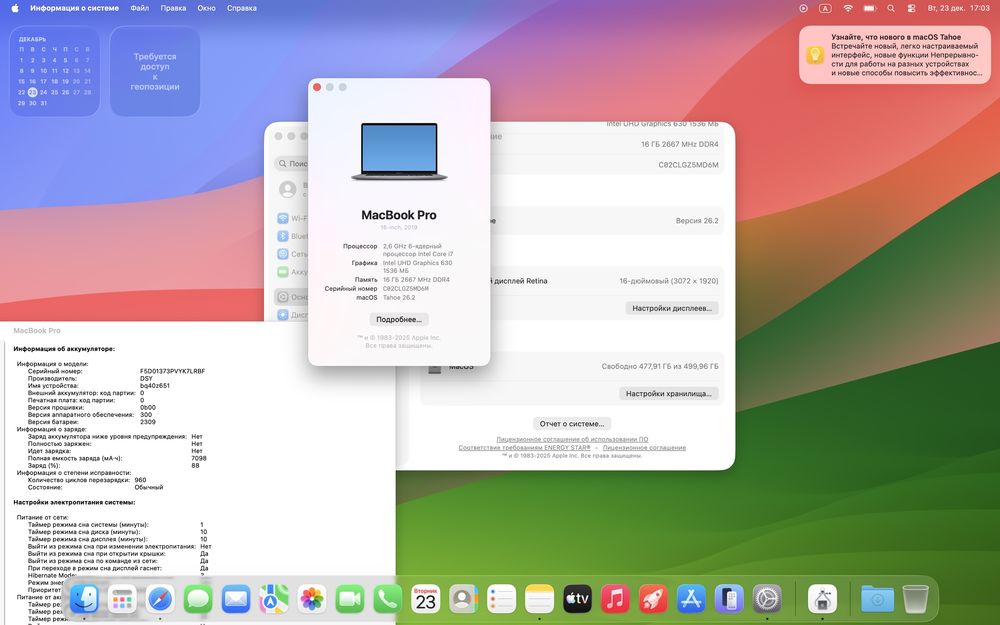Open System Information icon in Dock
The height and width of the screenshot is (625, 1000).
pyautogui.click(x=822, y=599)
